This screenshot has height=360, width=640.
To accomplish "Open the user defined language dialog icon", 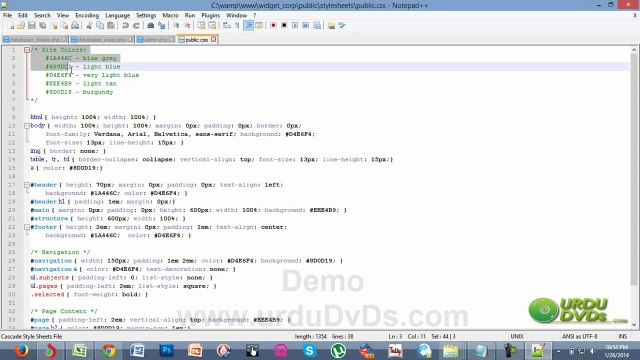I will click(x=259, y=26).
